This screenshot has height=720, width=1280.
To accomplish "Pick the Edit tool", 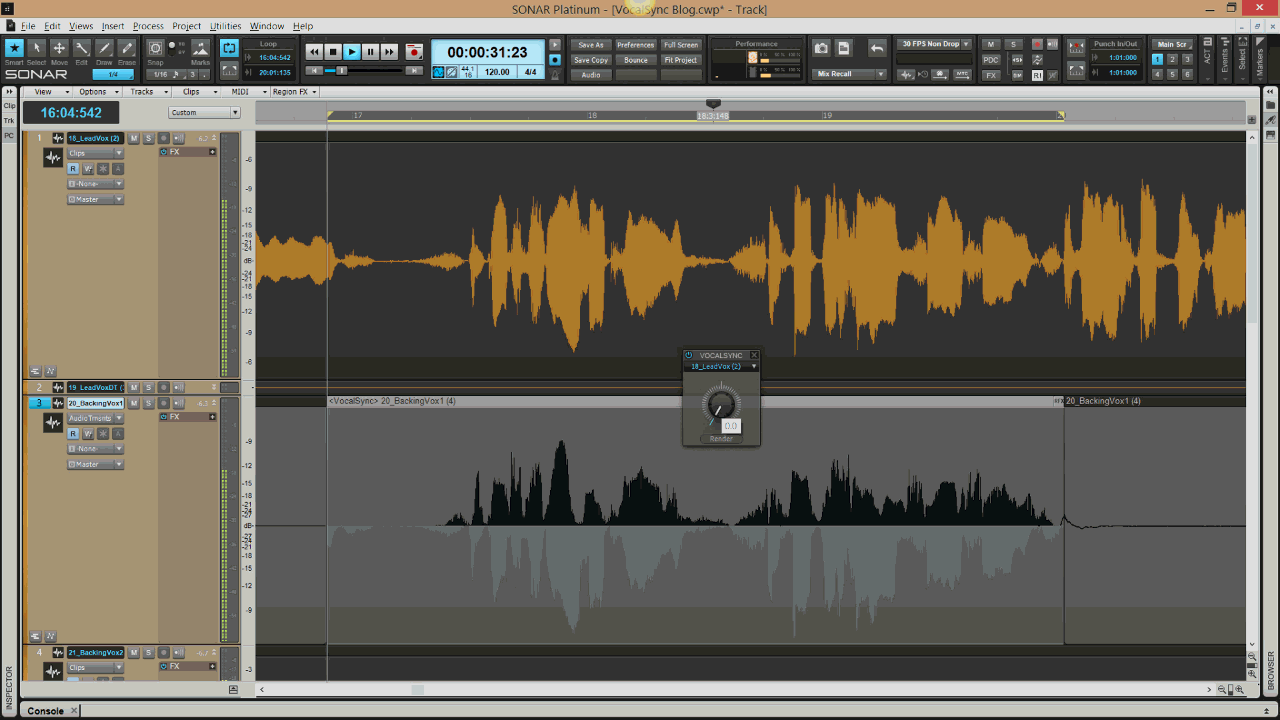I will coord(82,49).
